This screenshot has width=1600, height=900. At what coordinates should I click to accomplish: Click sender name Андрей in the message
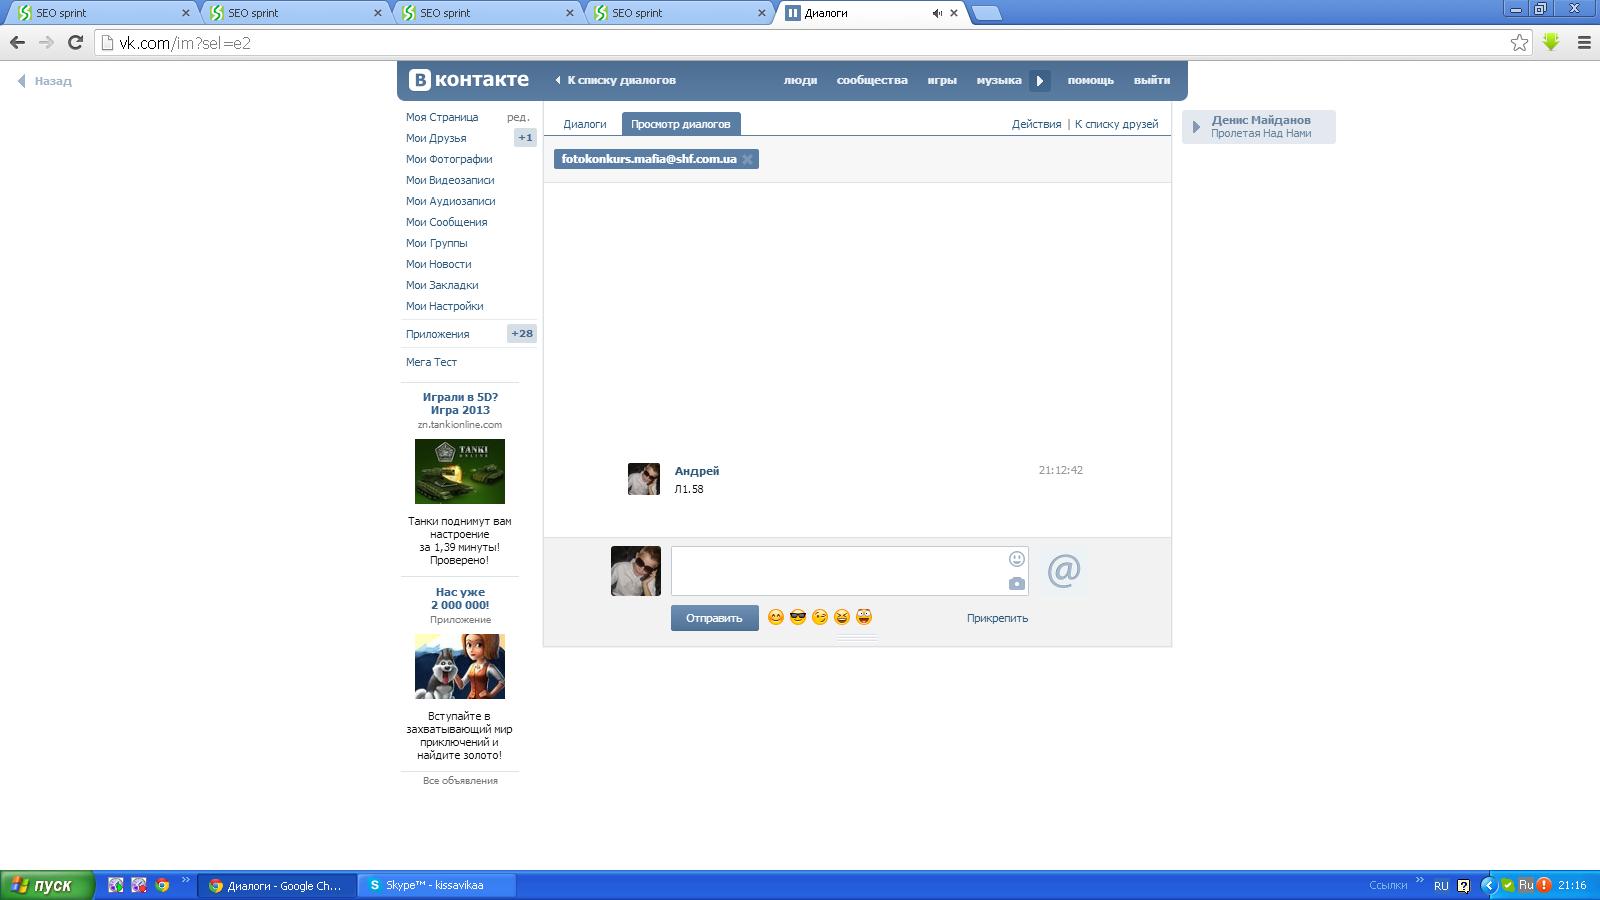(x=697, y=471)
